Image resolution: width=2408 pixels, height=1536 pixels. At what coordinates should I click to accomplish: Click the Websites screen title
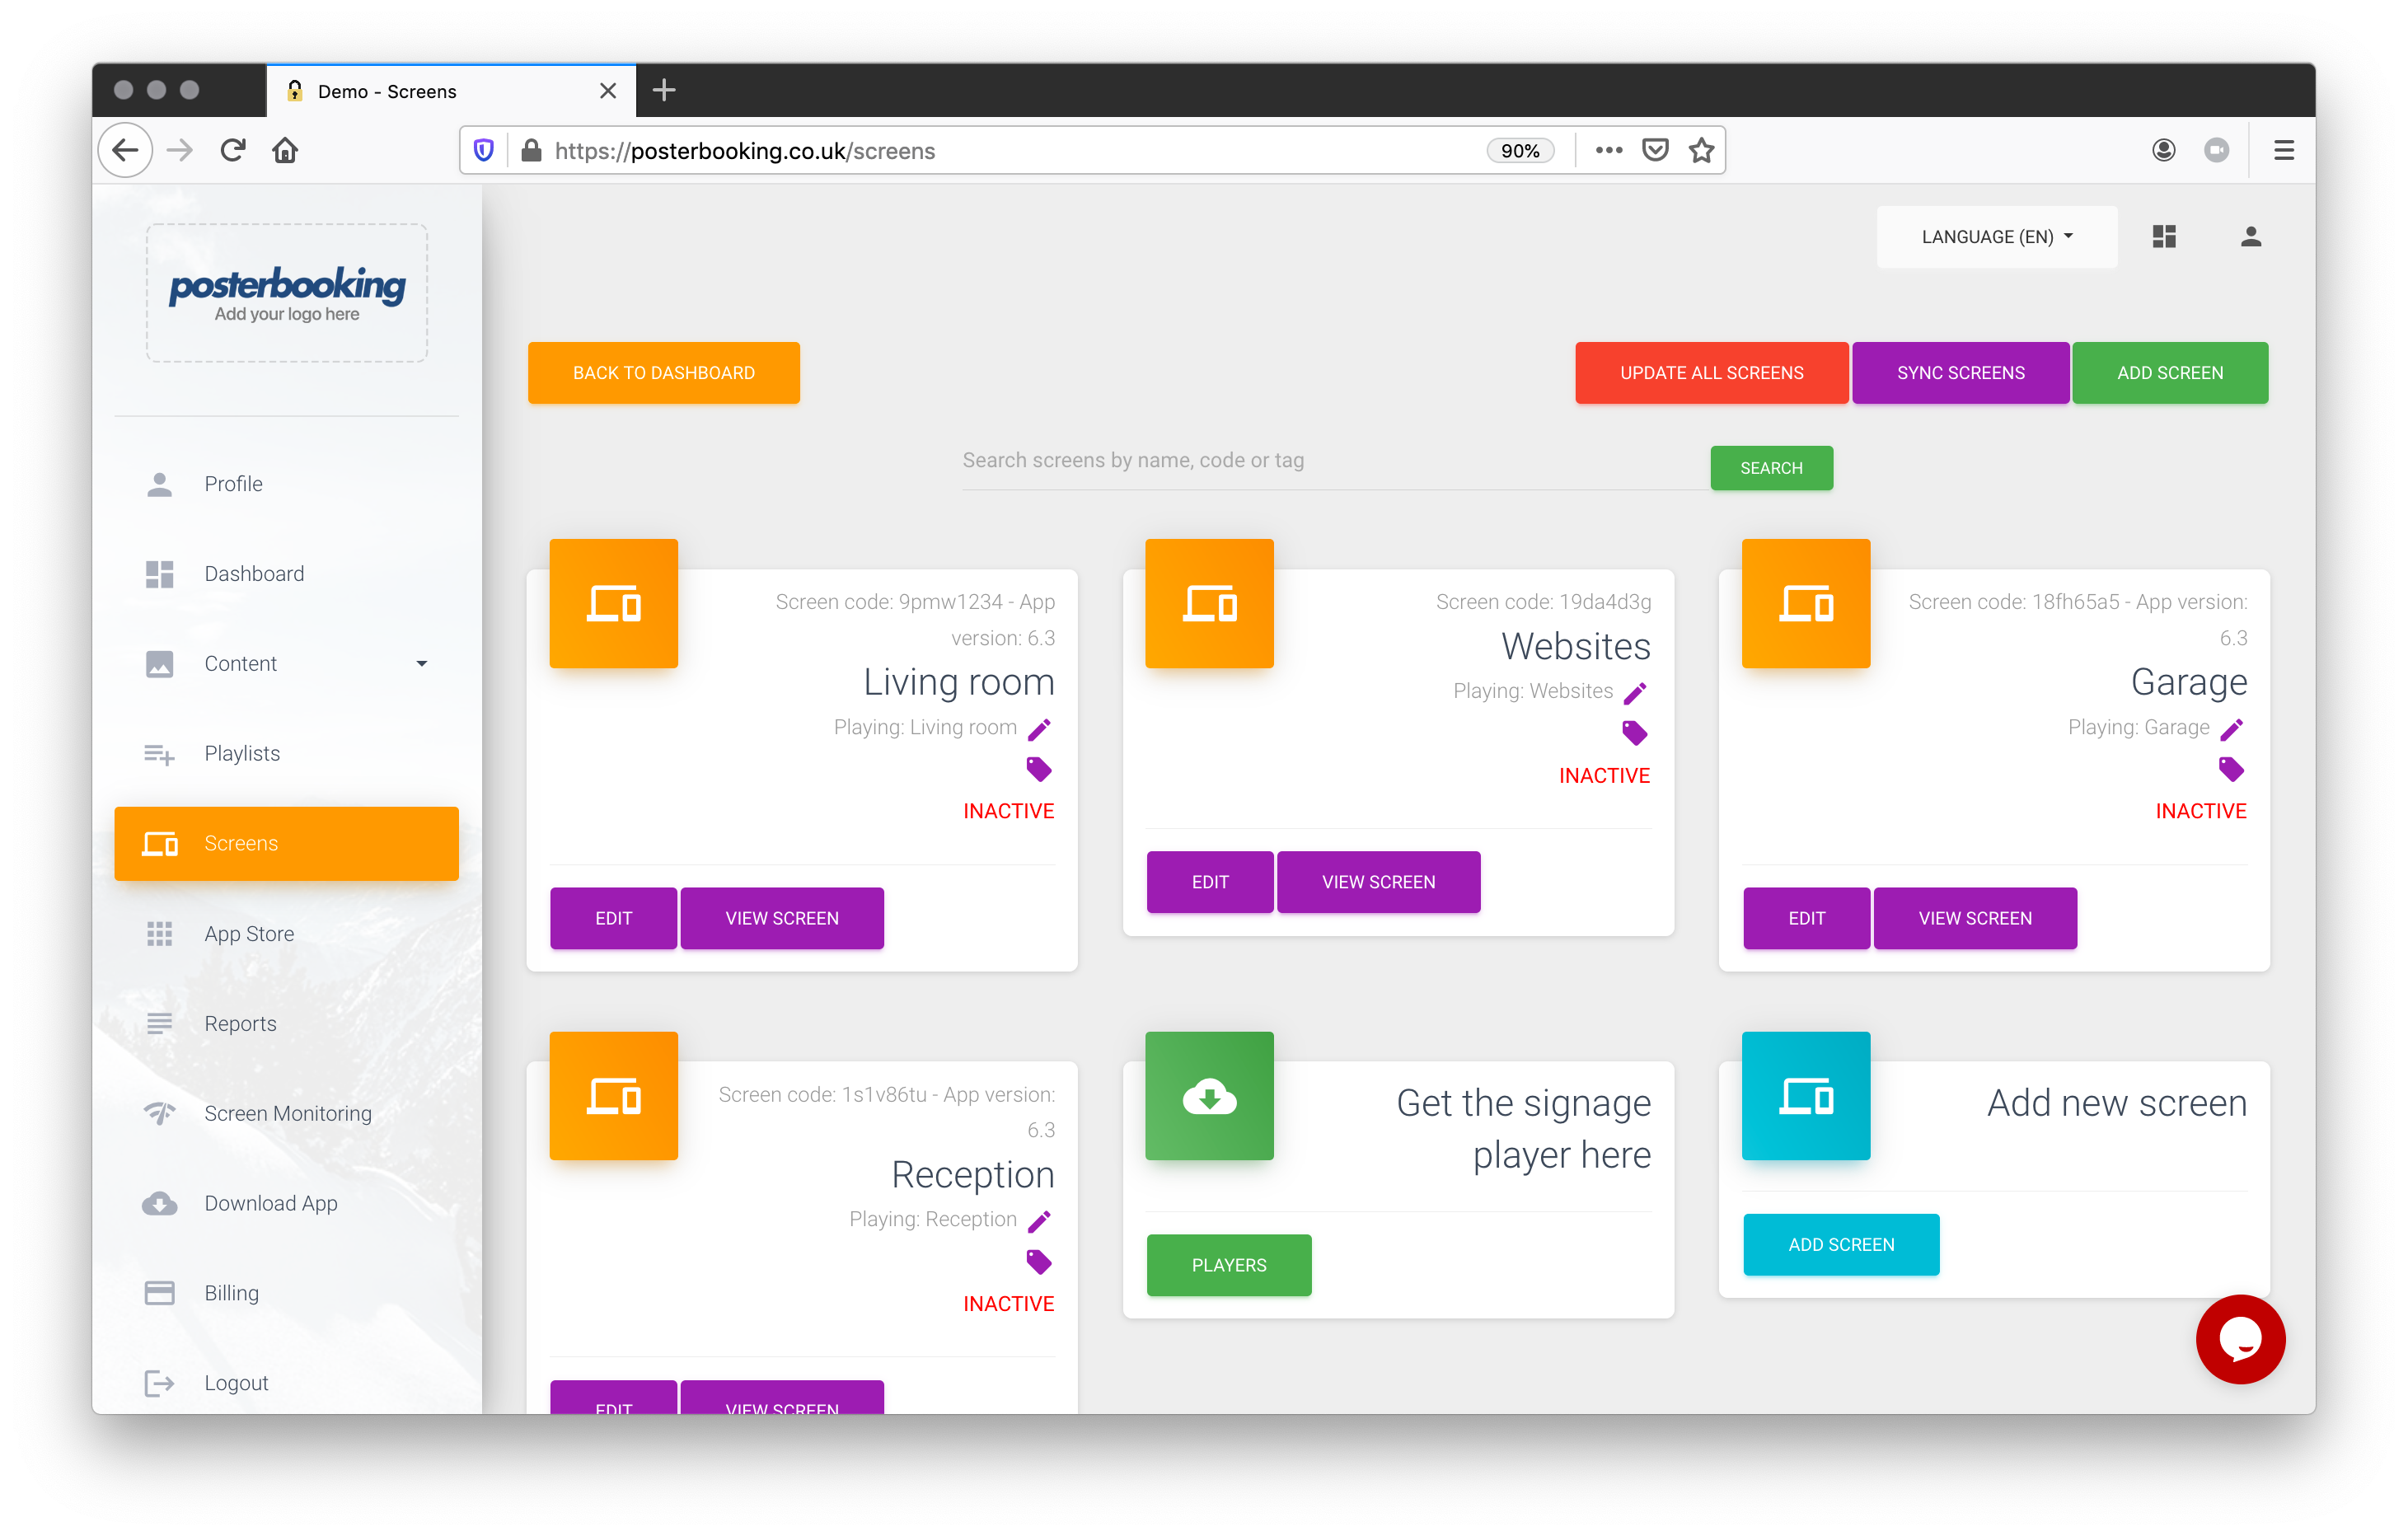point(1575,646)
